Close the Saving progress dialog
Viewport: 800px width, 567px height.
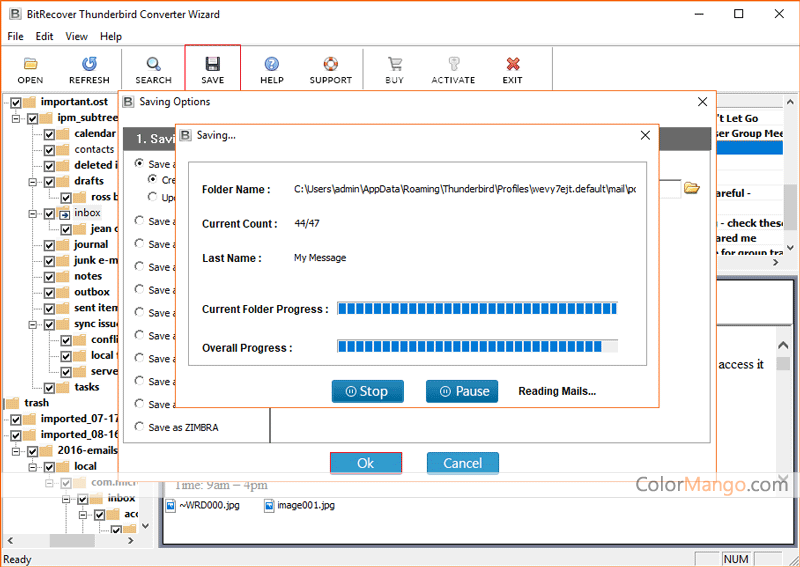[645, 135]
